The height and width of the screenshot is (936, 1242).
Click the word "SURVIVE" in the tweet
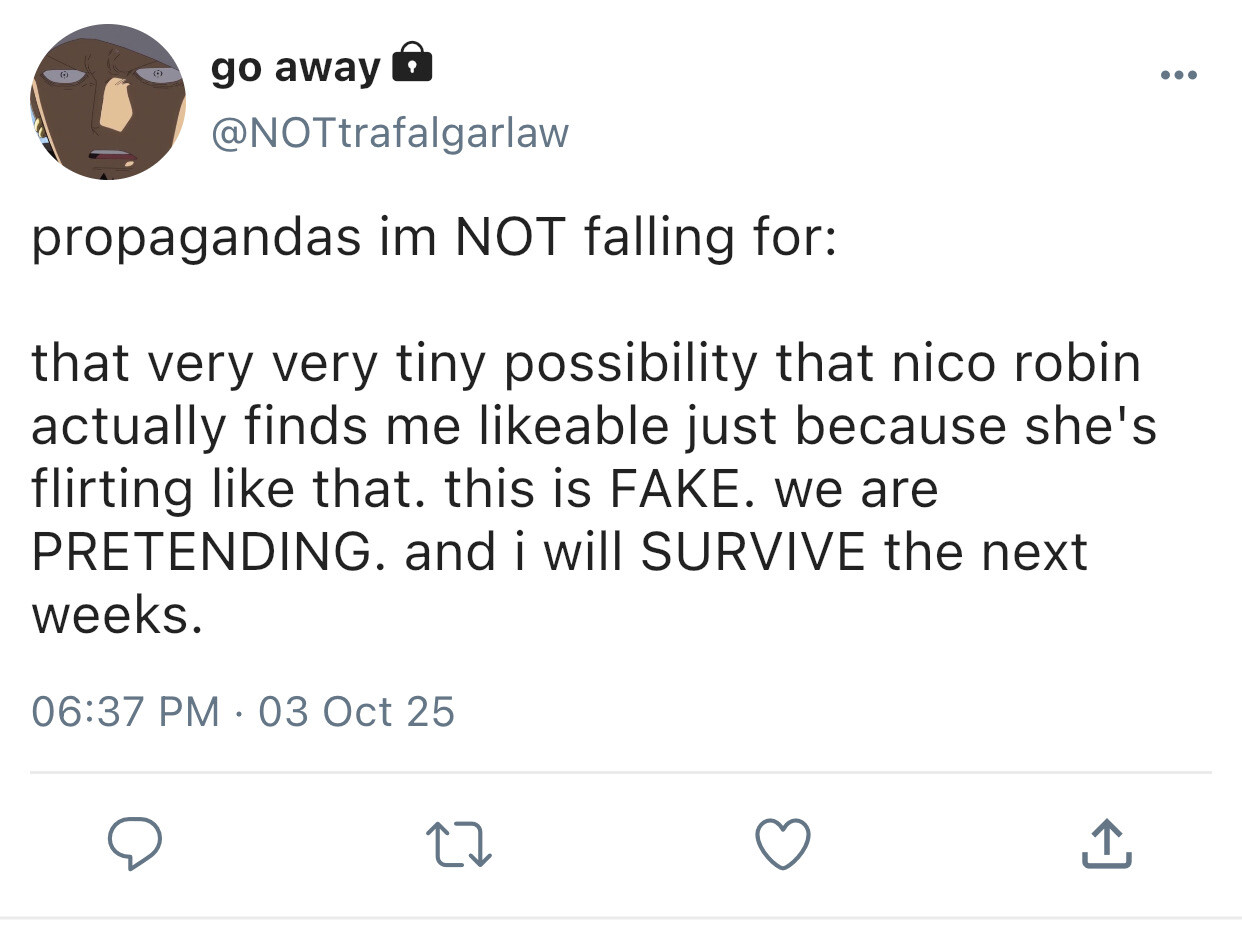[752, 552]
